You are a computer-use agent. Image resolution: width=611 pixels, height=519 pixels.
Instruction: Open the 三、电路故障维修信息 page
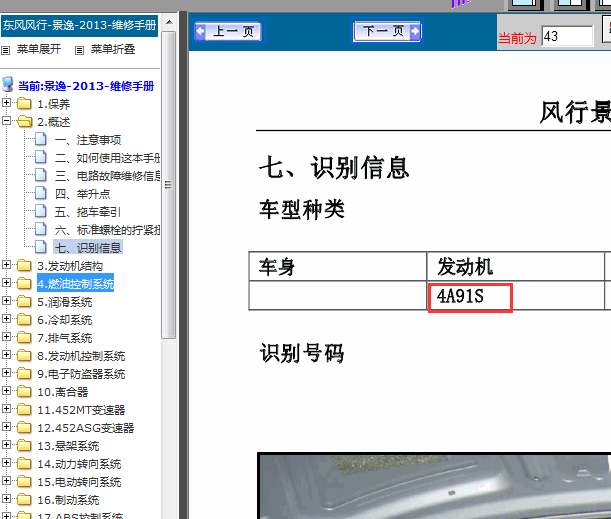pyautogui.click(x=107, y=176)
